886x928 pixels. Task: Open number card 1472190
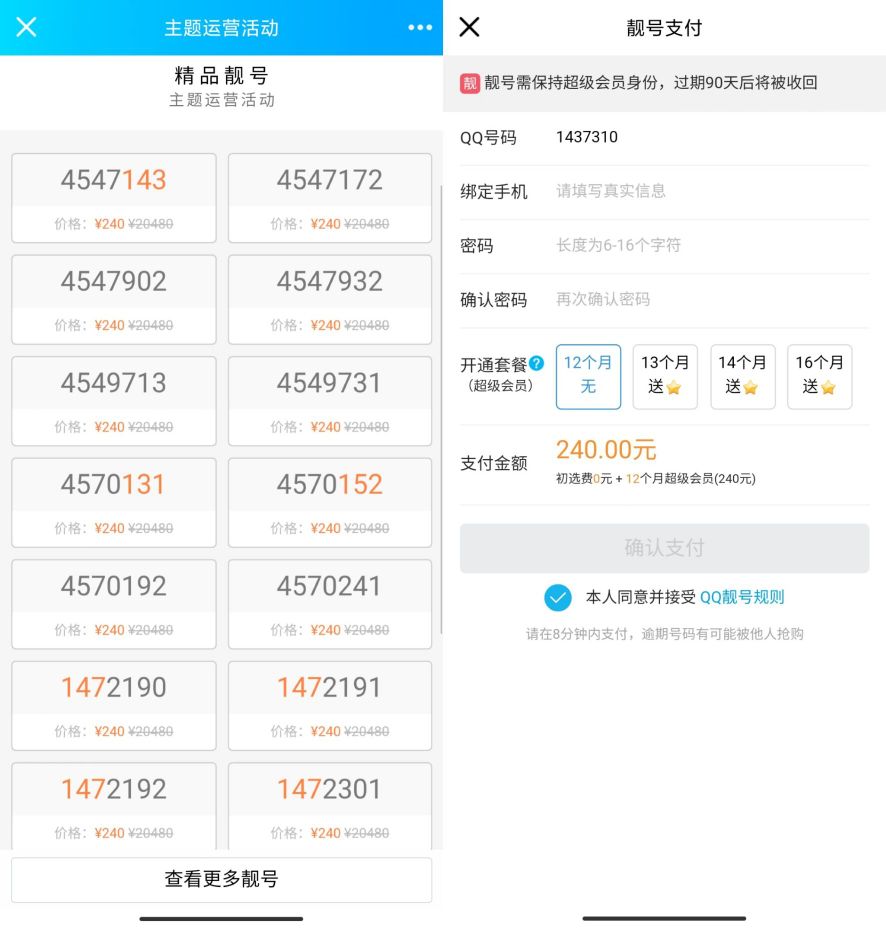tap(114, 705)
